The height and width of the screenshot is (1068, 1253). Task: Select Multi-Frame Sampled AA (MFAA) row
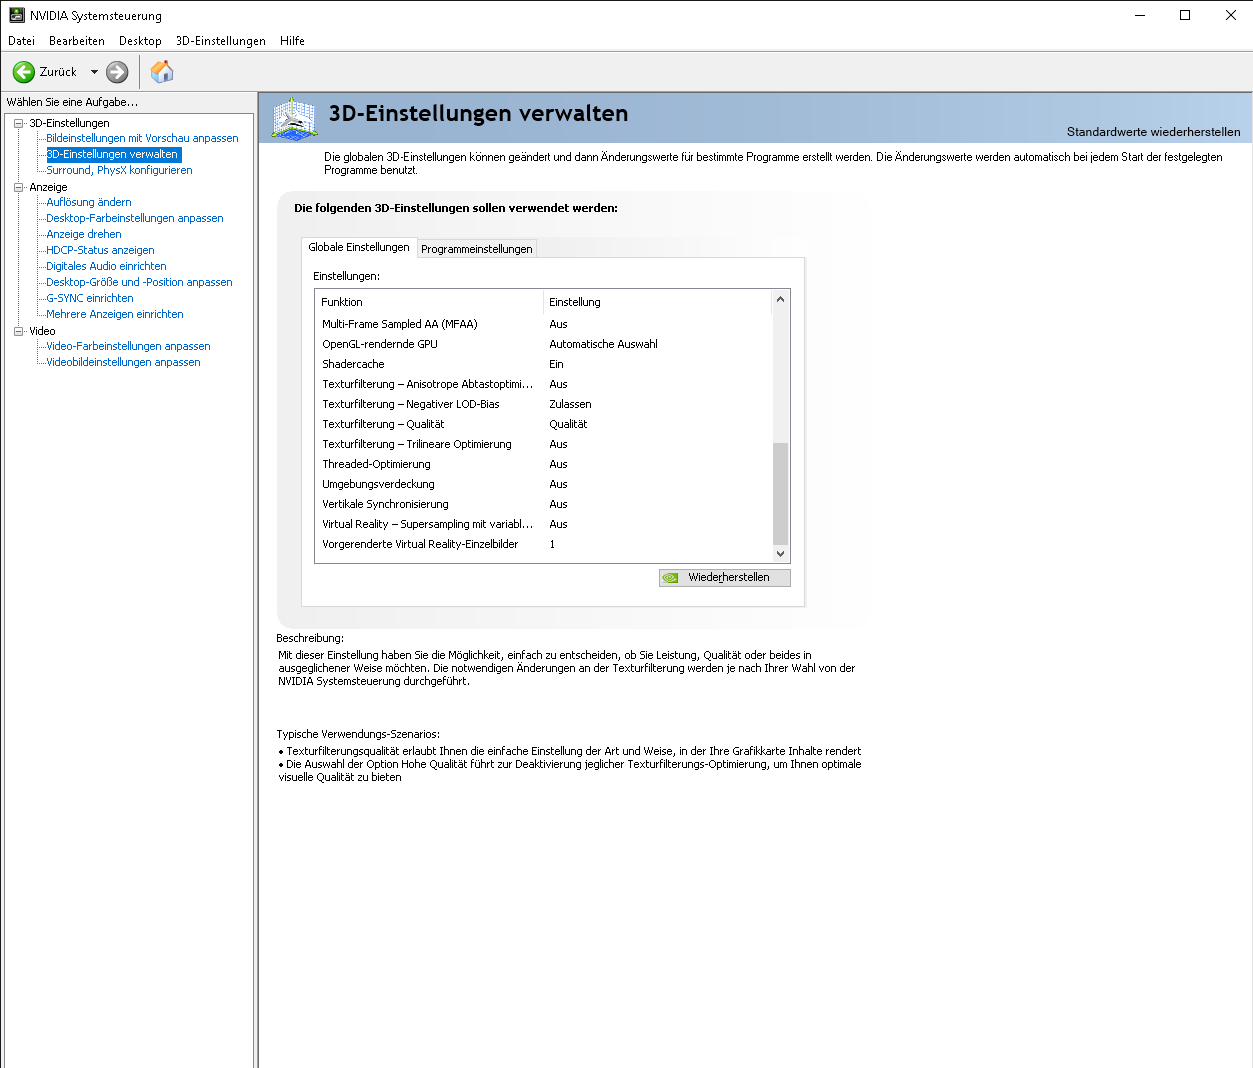(x=544, y=324)
